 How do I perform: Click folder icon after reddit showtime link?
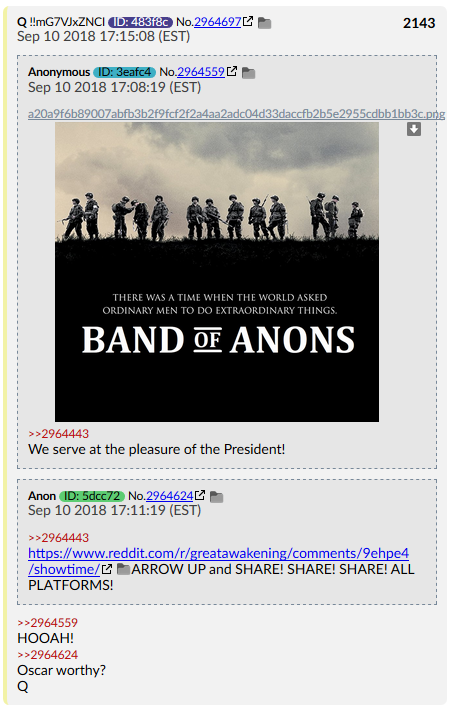coord(123,569)
